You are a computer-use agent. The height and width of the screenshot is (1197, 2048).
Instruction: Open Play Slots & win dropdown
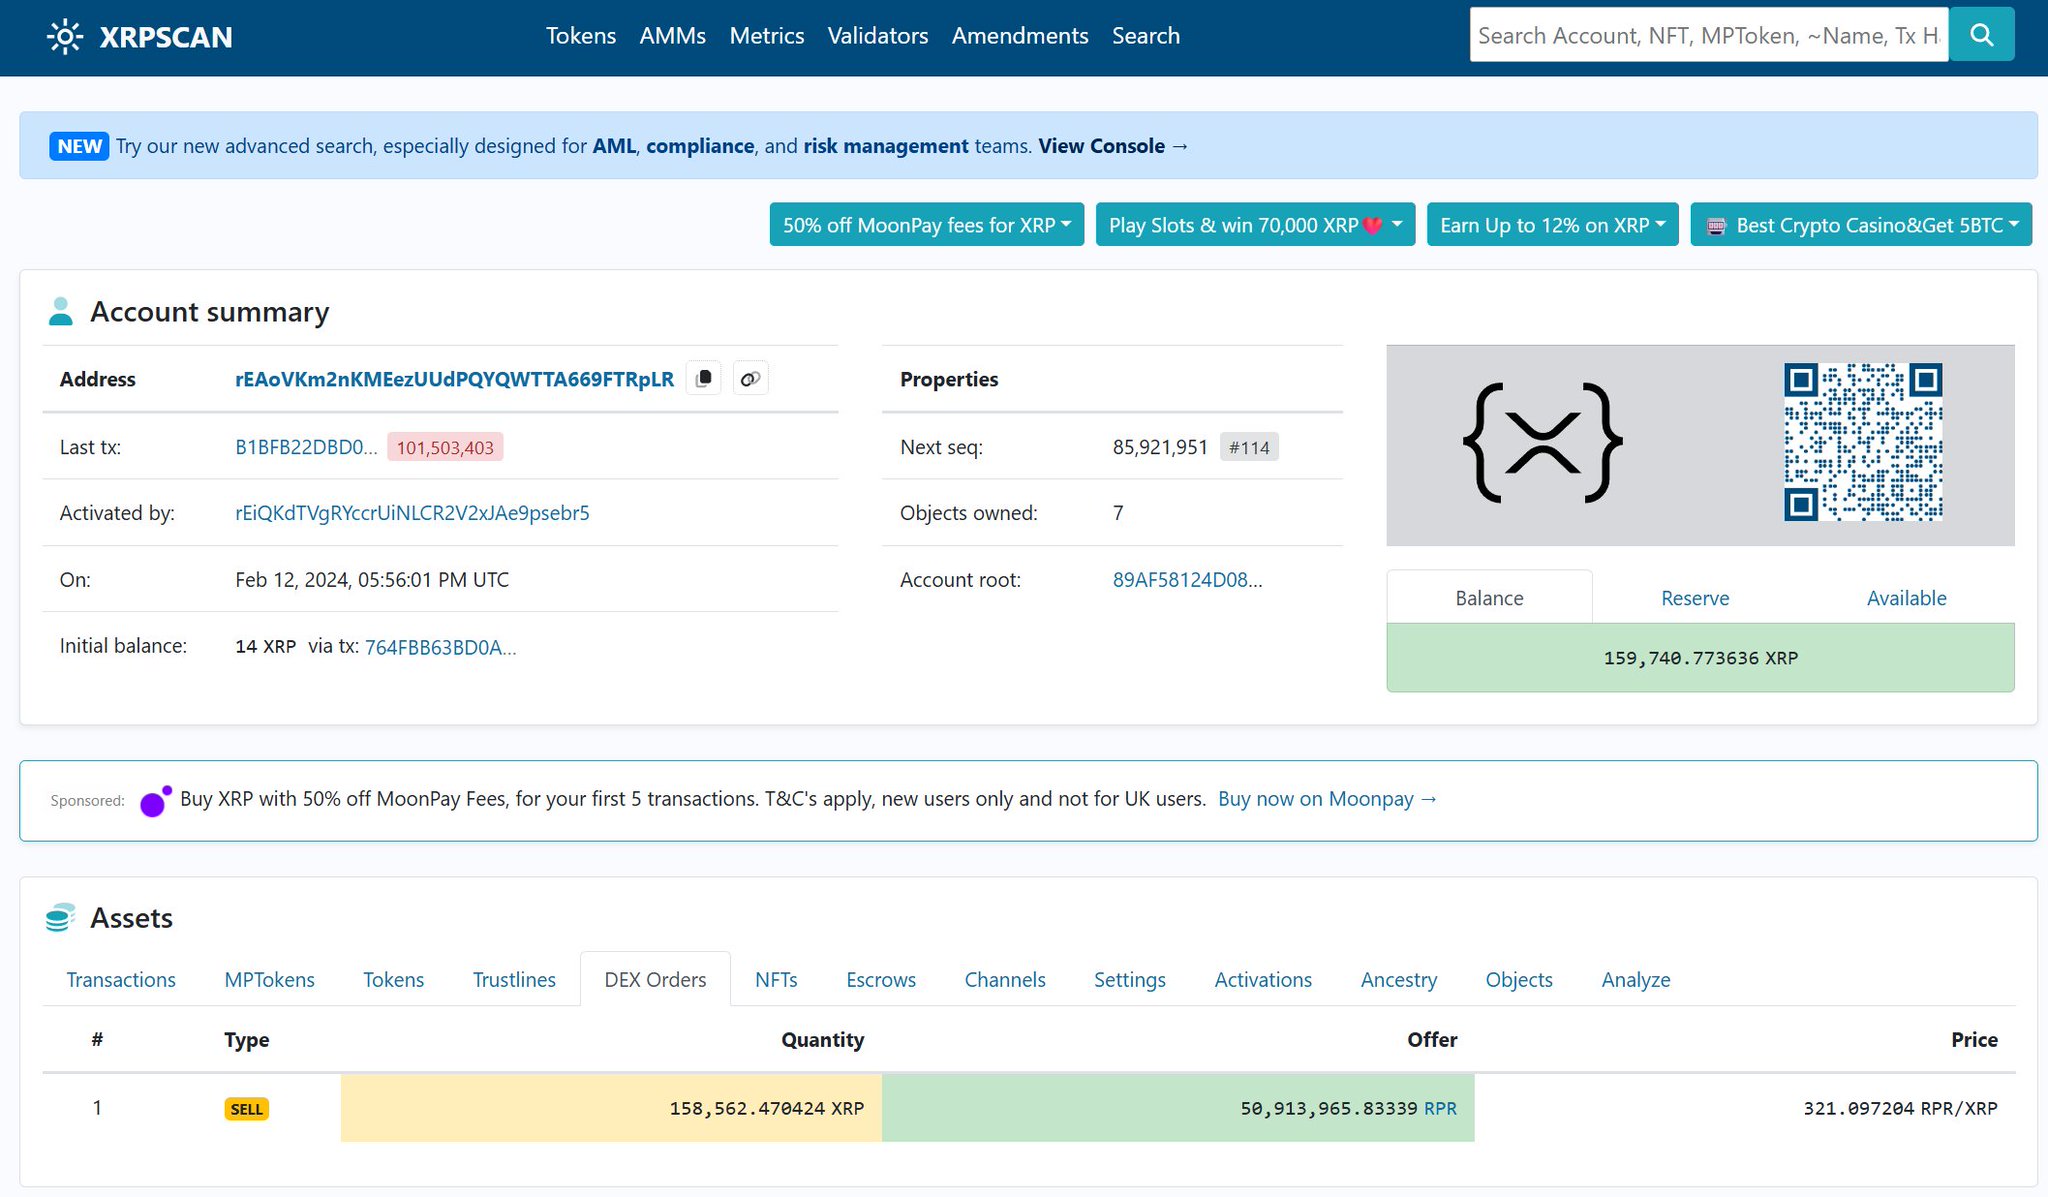1254,225
